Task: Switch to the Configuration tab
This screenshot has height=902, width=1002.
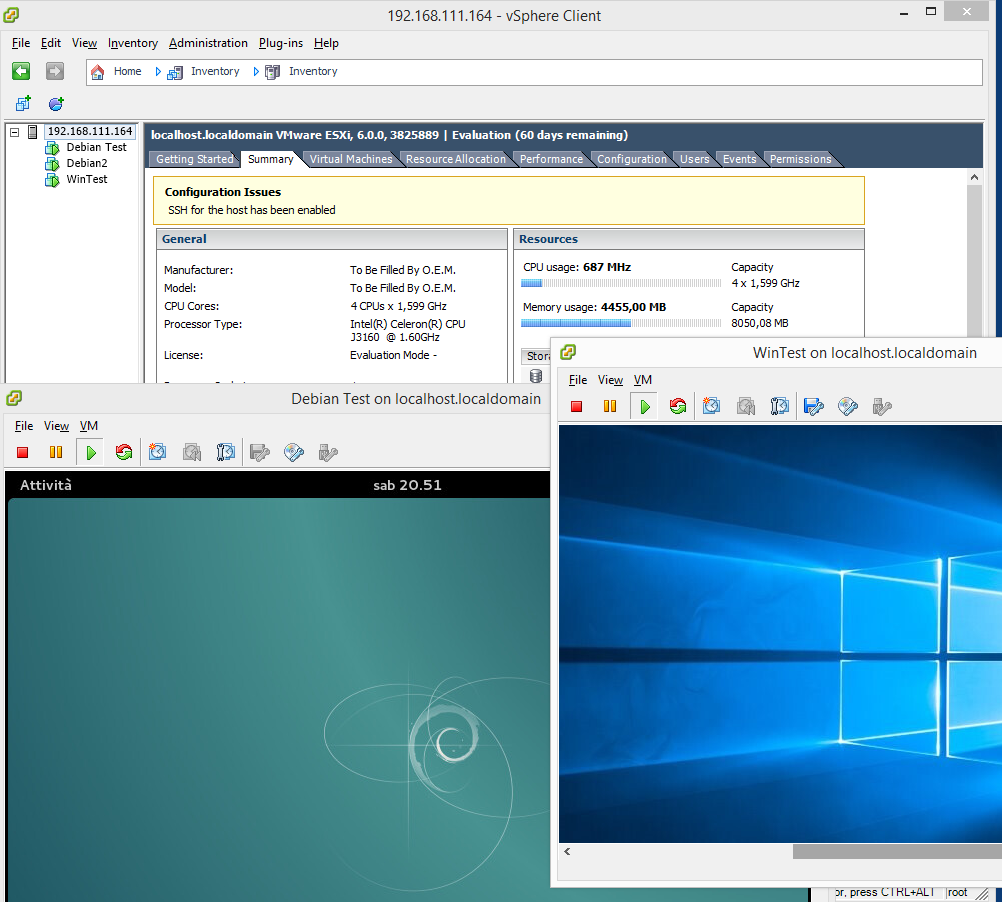Action: 632,159
